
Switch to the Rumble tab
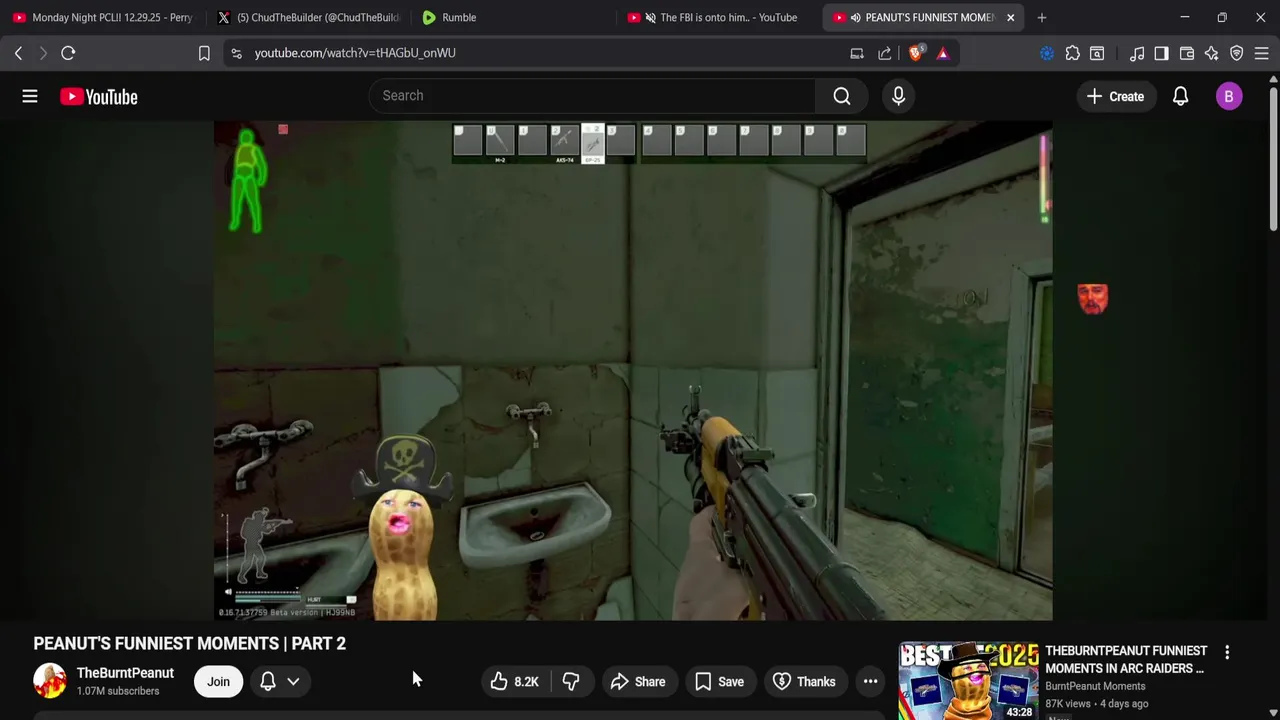(514, 17)
